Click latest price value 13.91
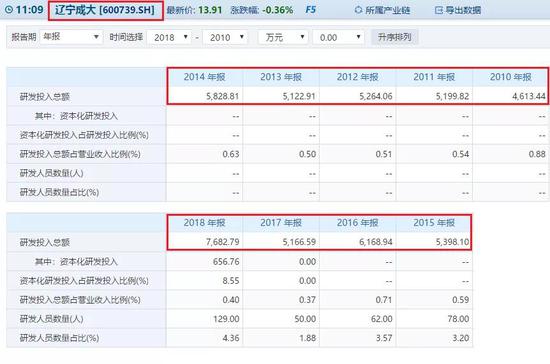550x364 pixels. tap(210, 10)
